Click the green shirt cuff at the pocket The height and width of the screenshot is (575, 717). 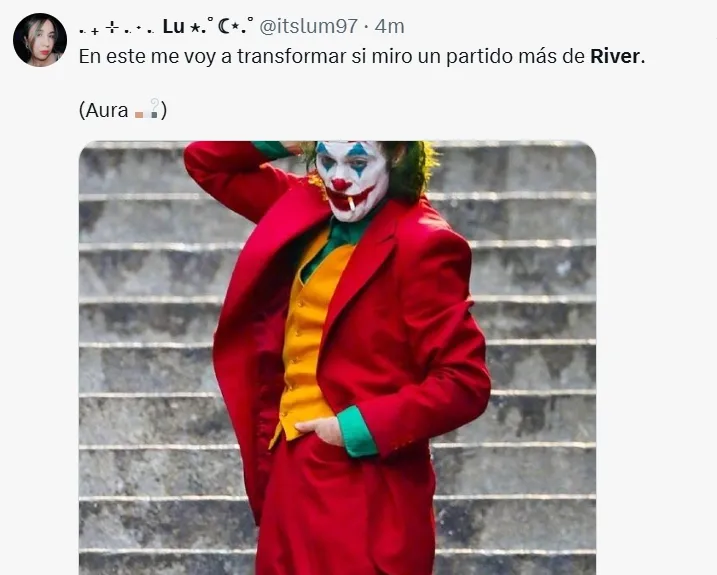coord(357,432)
